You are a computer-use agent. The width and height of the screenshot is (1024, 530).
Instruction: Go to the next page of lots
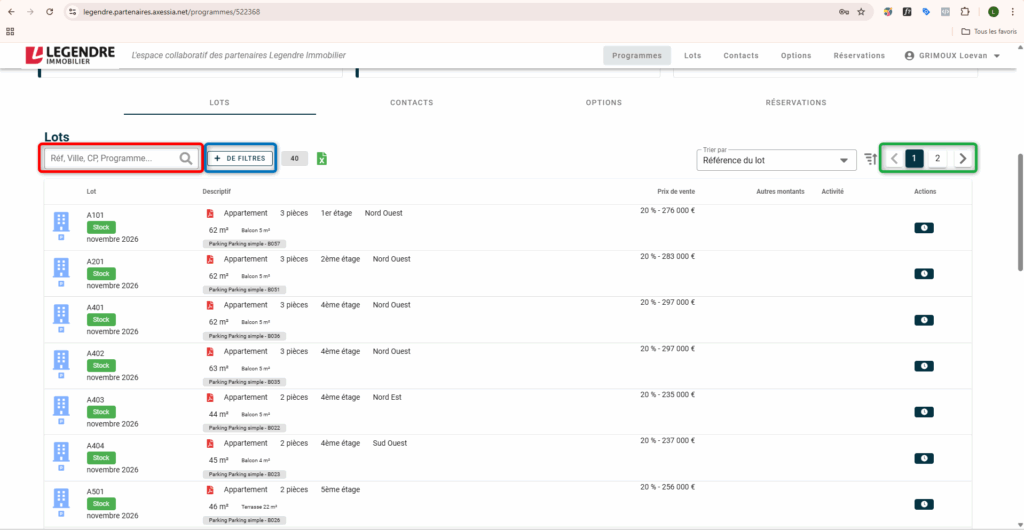pos(962,158)
